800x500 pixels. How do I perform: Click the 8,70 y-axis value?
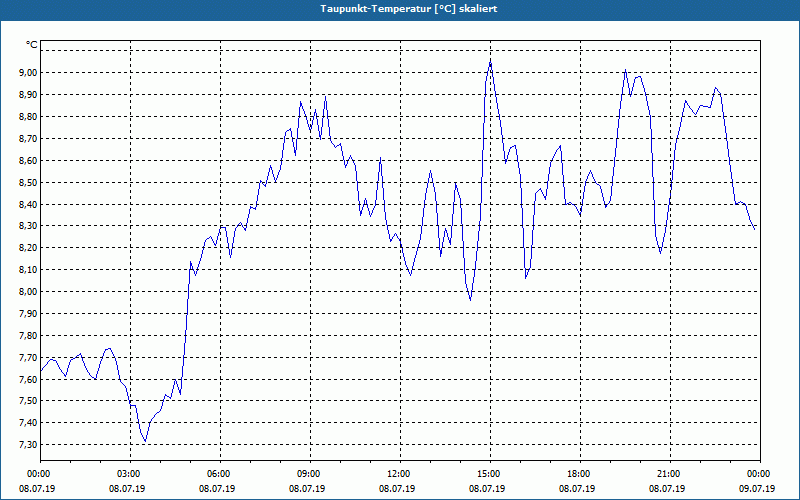(29, 138)
